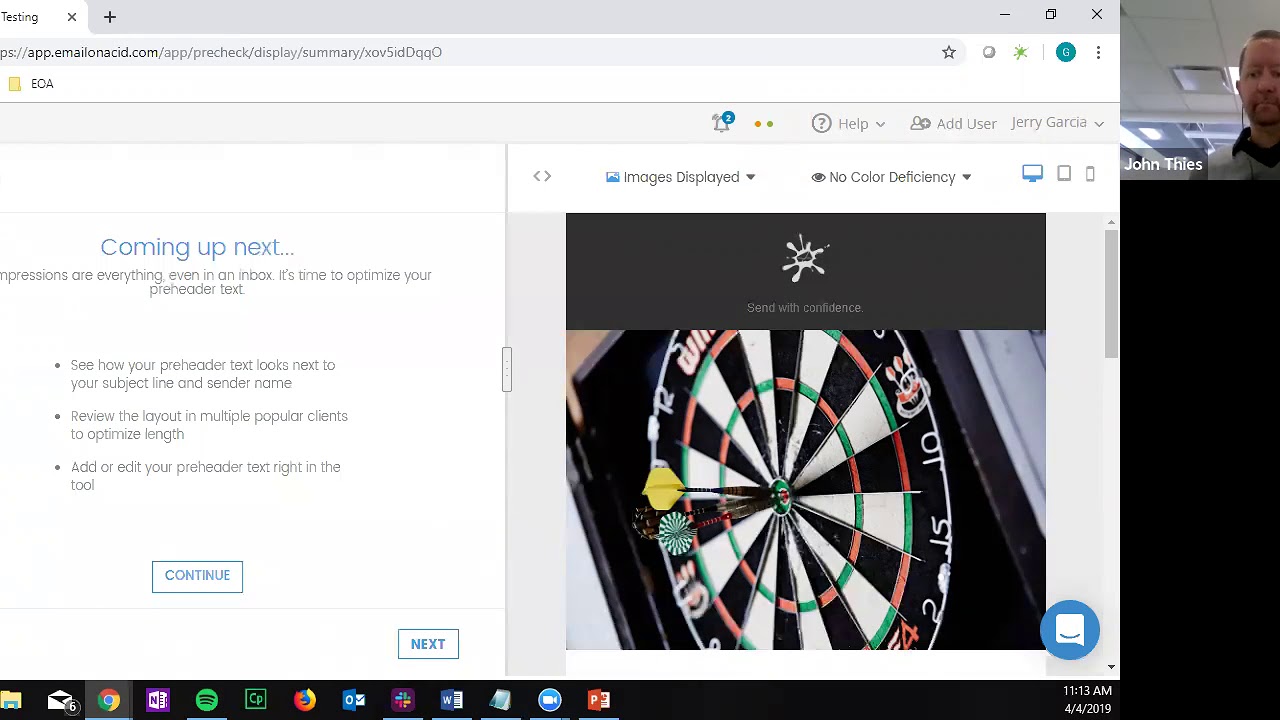Click the John Thies webcam thumbnail
This screenshot has width=1280, height=720.
tap(1200, 90)
